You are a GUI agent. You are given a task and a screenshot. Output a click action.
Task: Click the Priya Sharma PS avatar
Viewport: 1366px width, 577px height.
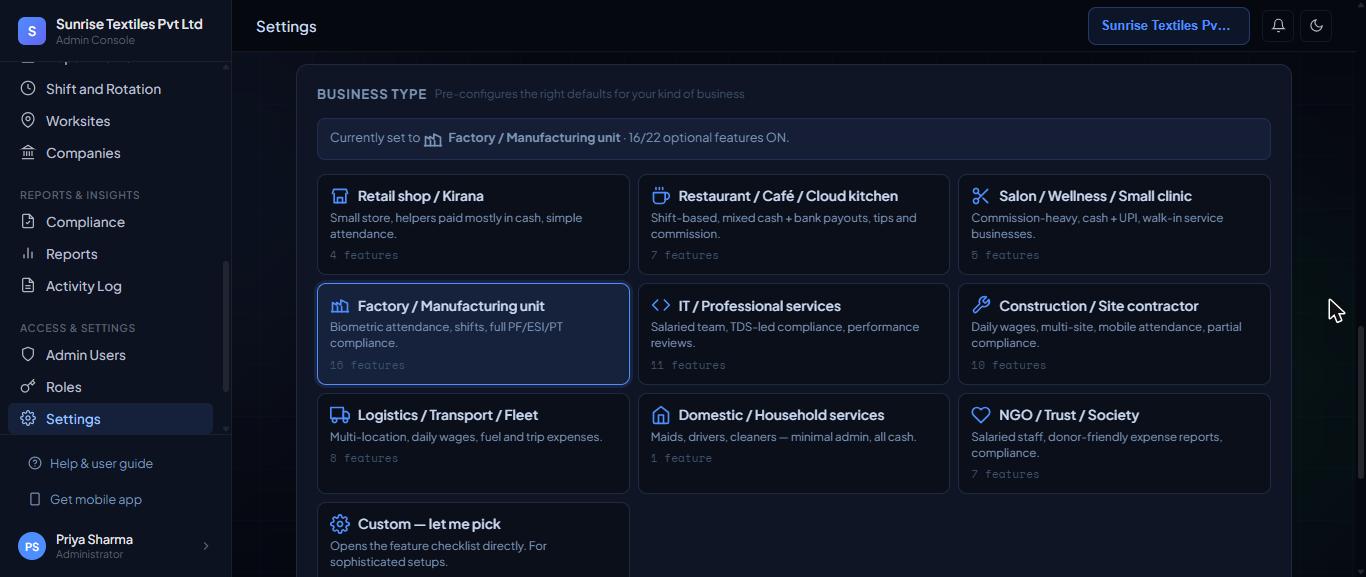coord(32,546)
